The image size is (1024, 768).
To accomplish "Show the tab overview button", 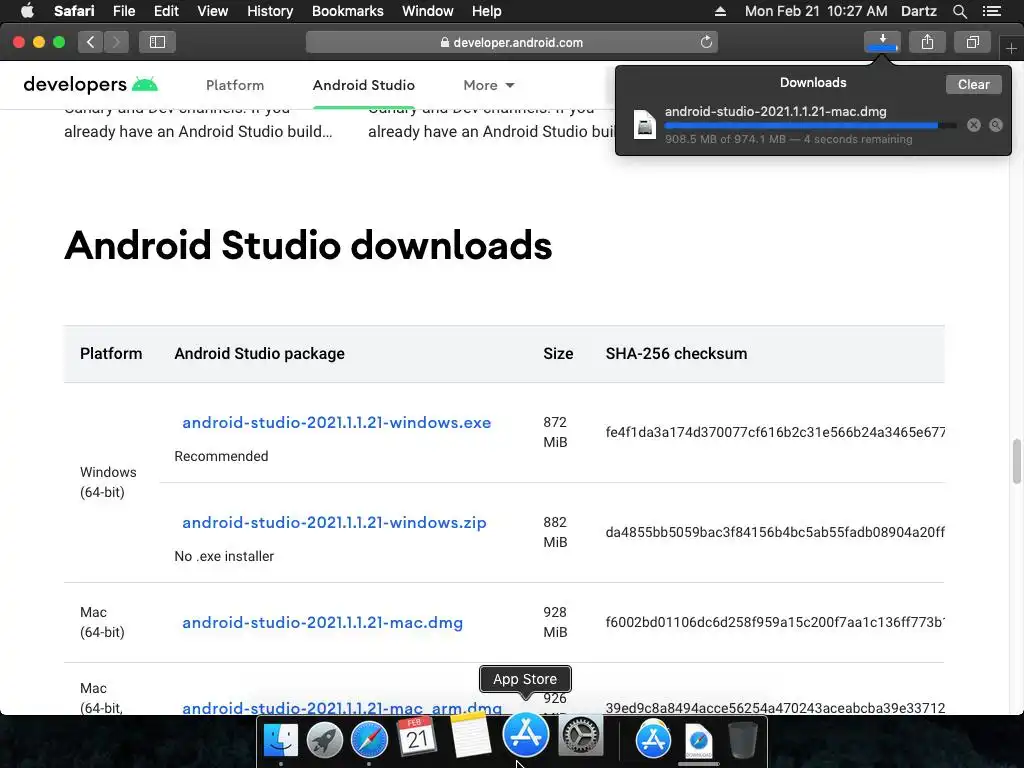I will pos(972,42).
